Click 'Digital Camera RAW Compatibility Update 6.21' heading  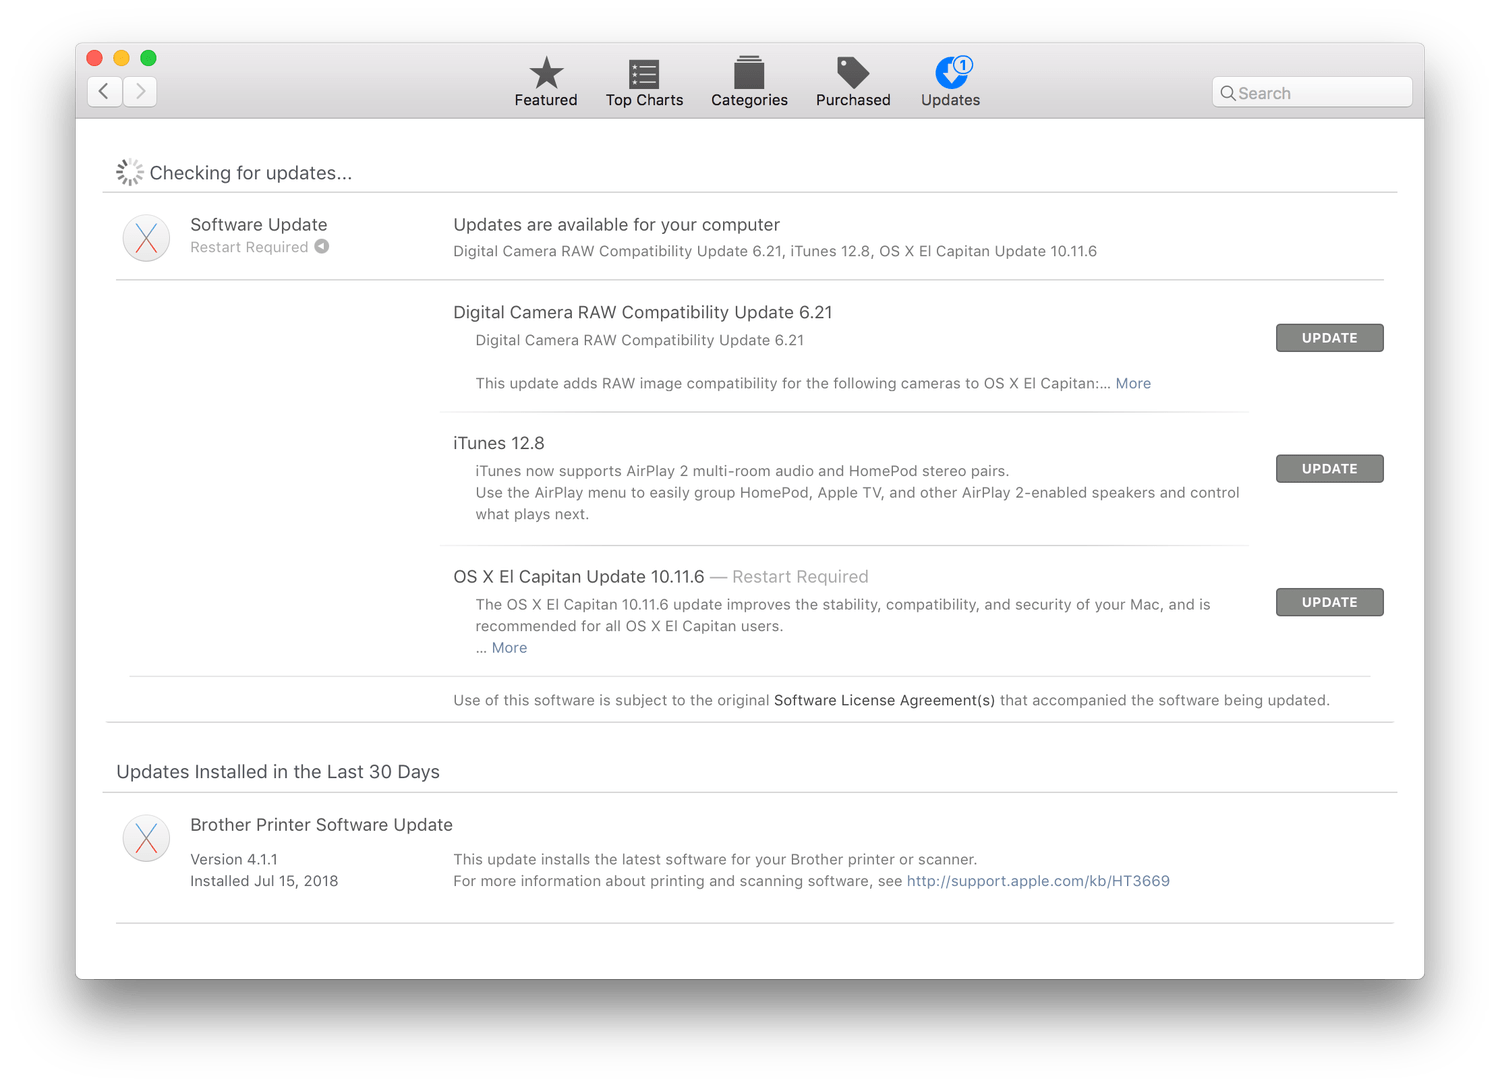[x=643, y=312]
